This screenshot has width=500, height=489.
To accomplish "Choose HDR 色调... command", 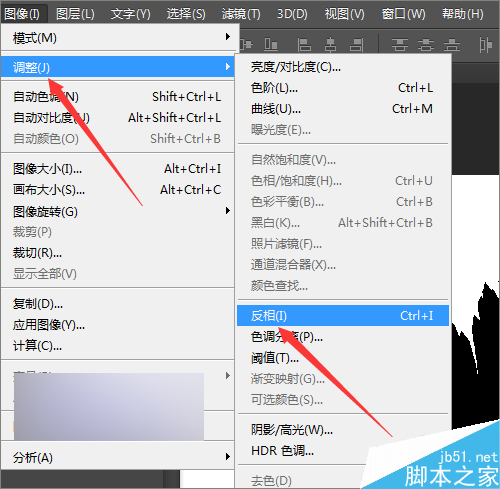I will tap(343, 451).
